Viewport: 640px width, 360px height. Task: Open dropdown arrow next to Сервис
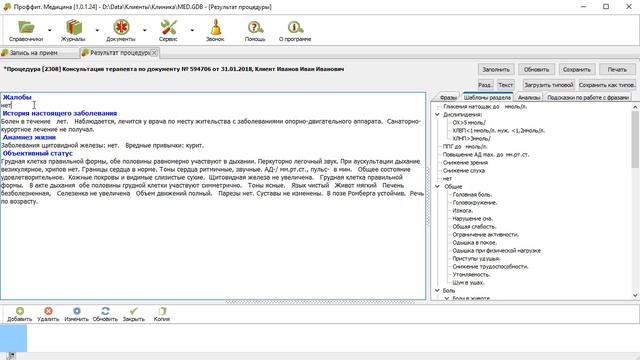(192, 30)
